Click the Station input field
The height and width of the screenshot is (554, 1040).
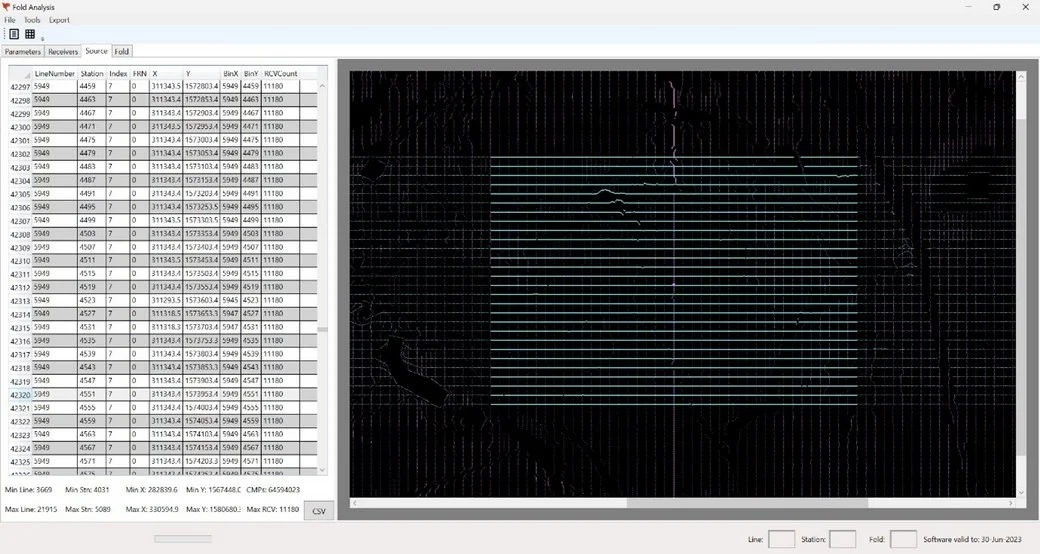pos(842,539)
